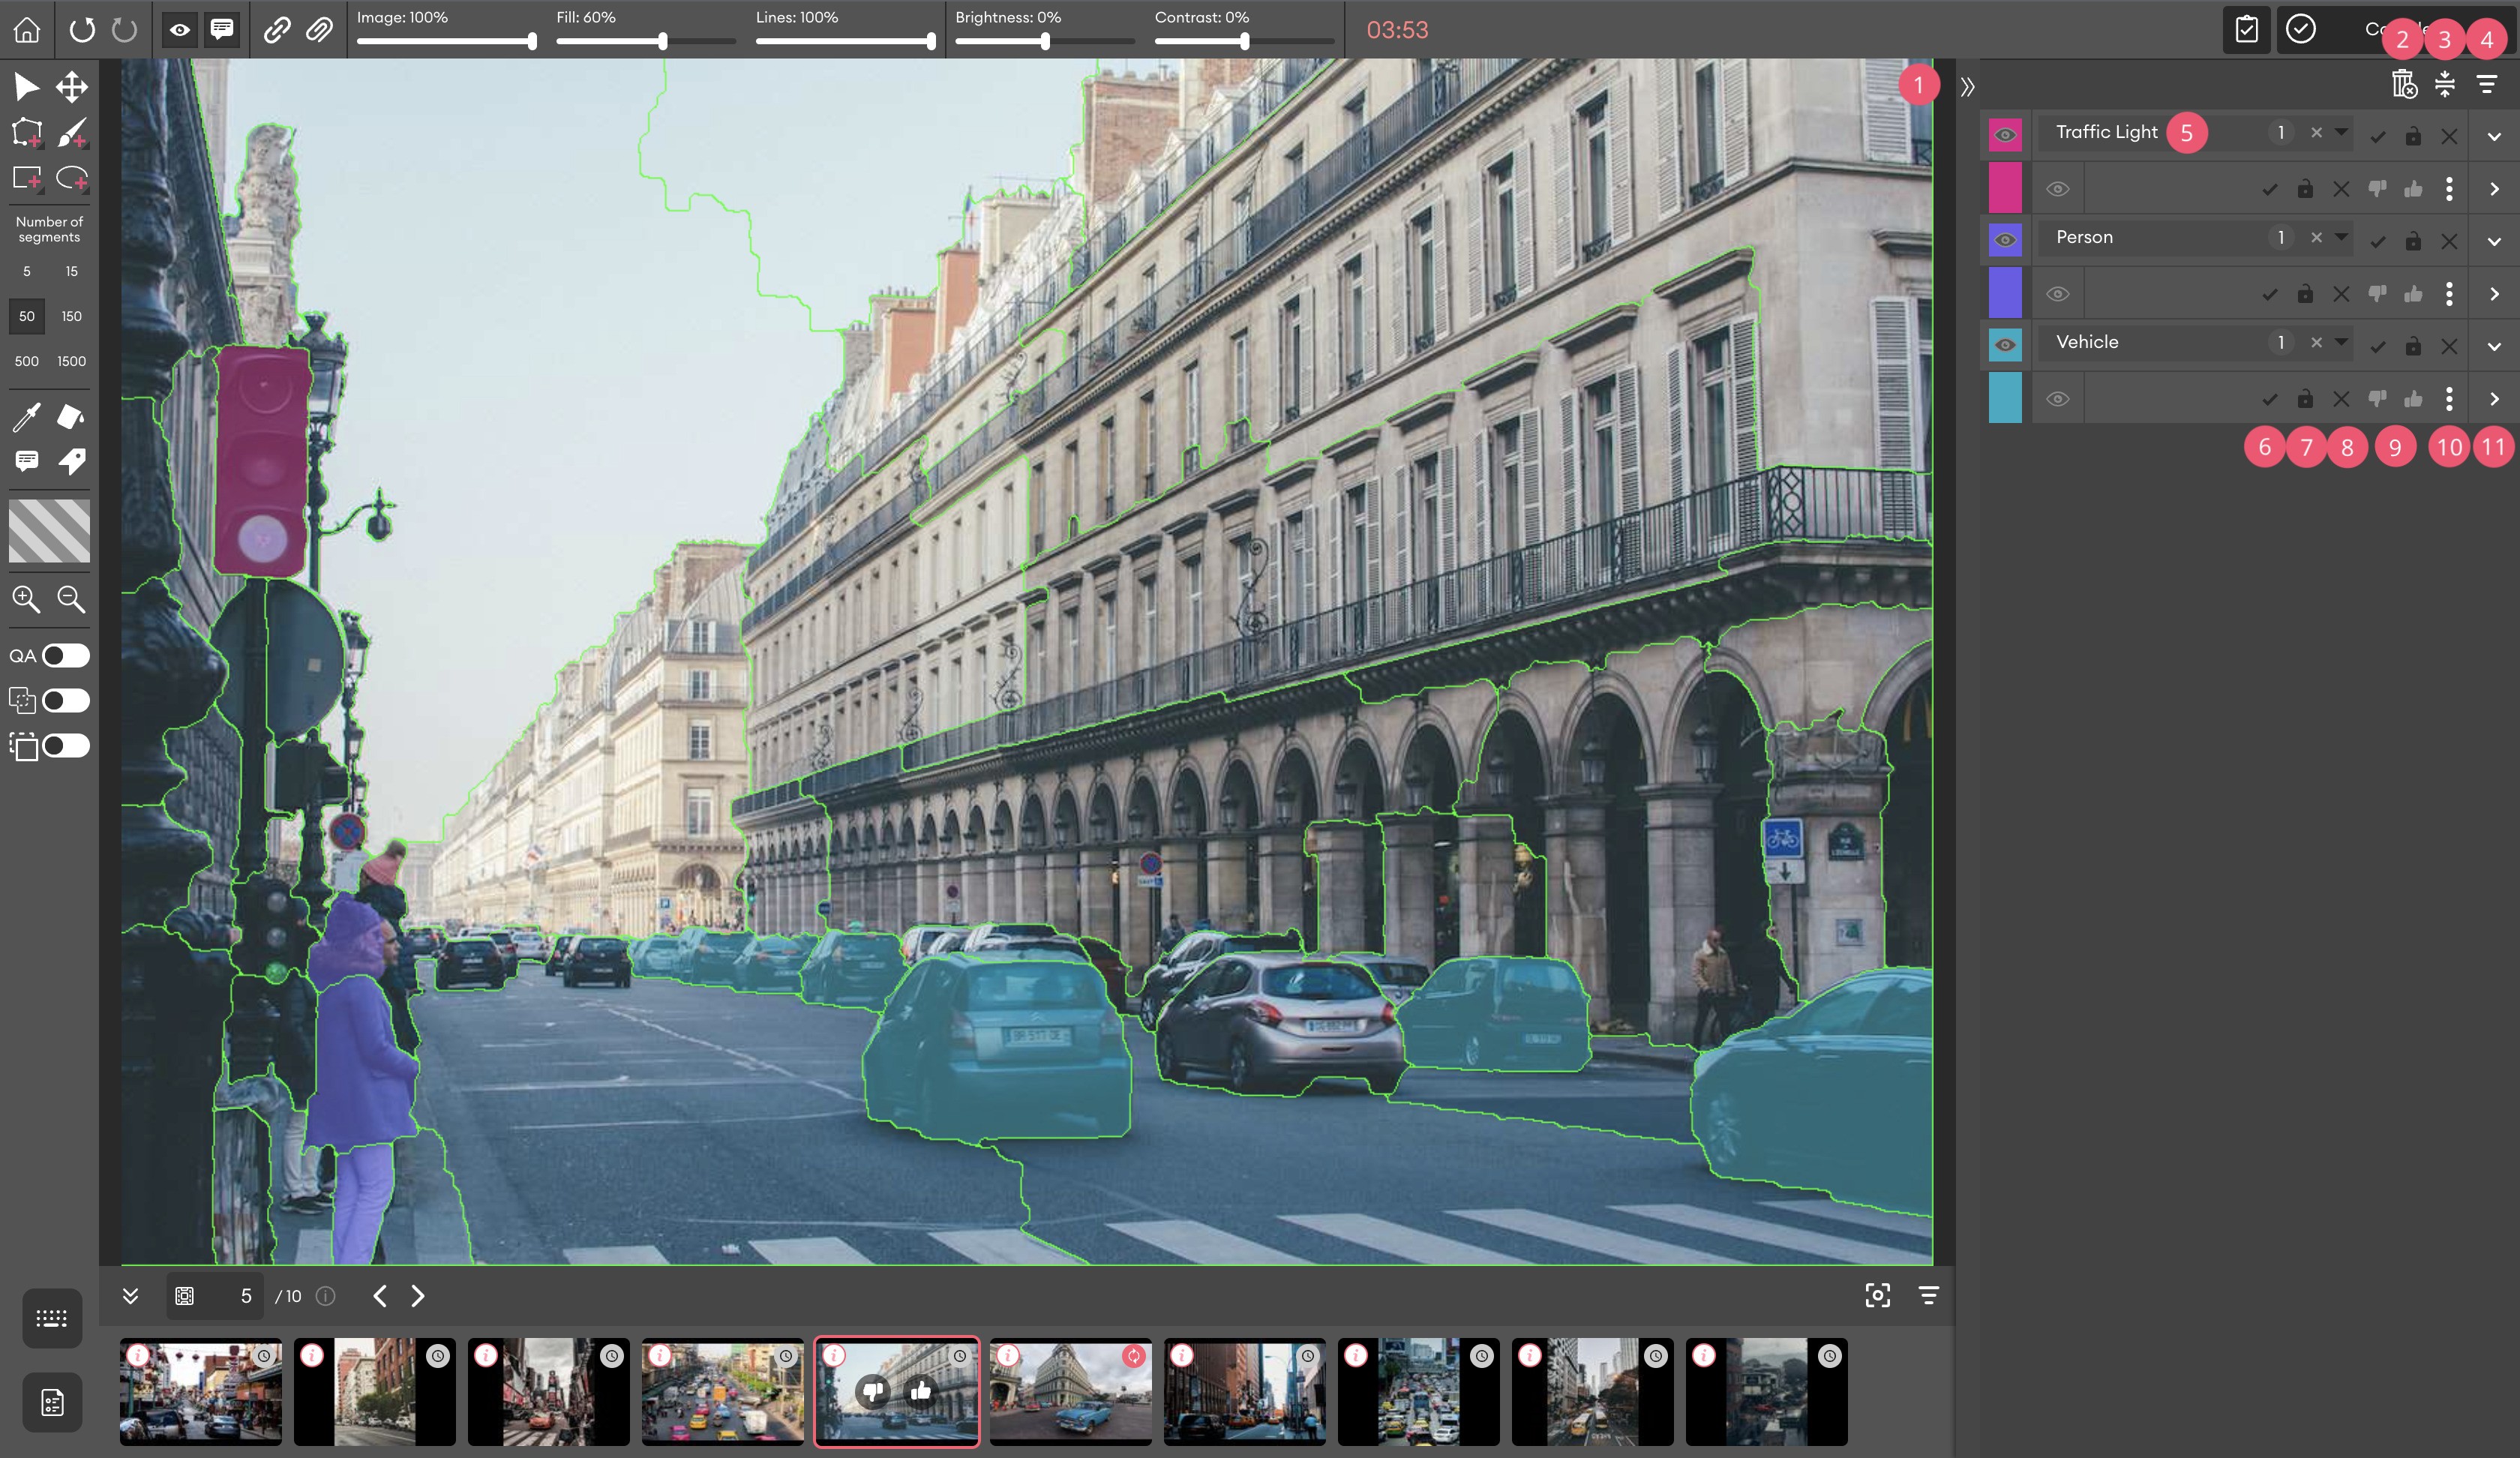The height and width of the screenshot is (1458, 2520).
Task: Set number of segments to 1500
Action: click(71, 361)
